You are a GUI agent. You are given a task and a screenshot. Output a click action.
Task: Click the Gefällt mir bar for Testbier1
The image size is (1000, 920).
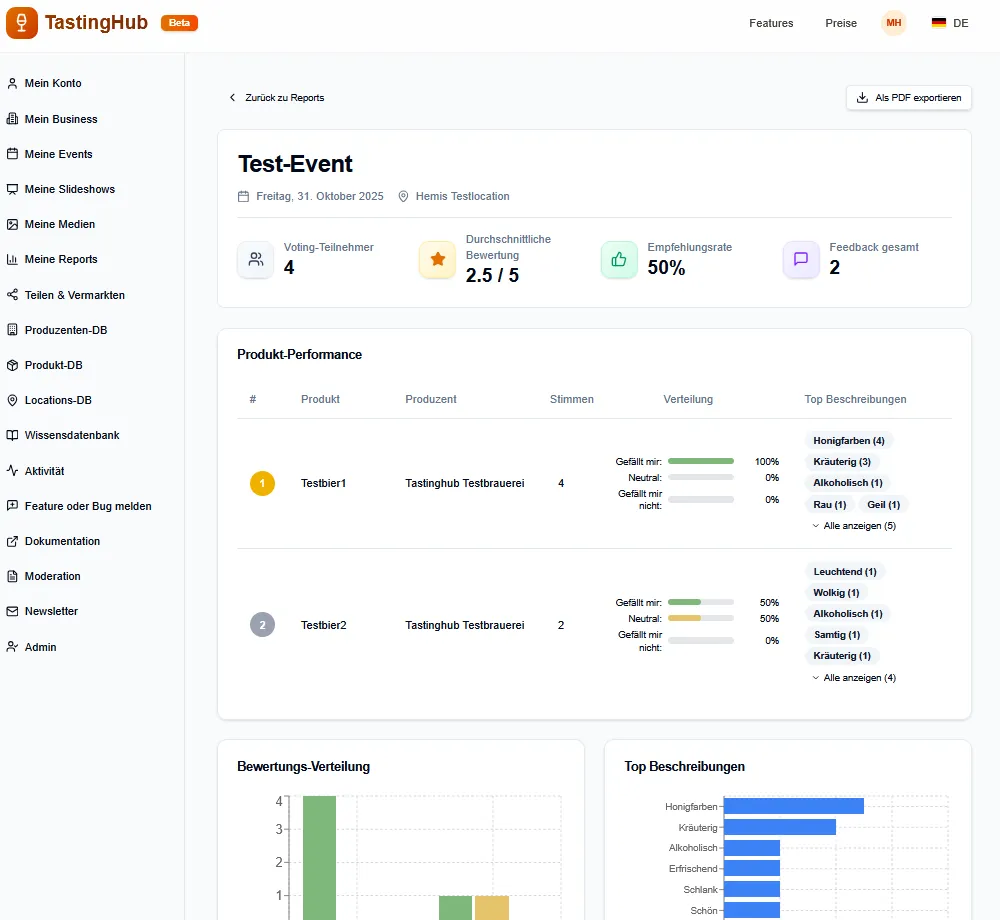(700, 462)
